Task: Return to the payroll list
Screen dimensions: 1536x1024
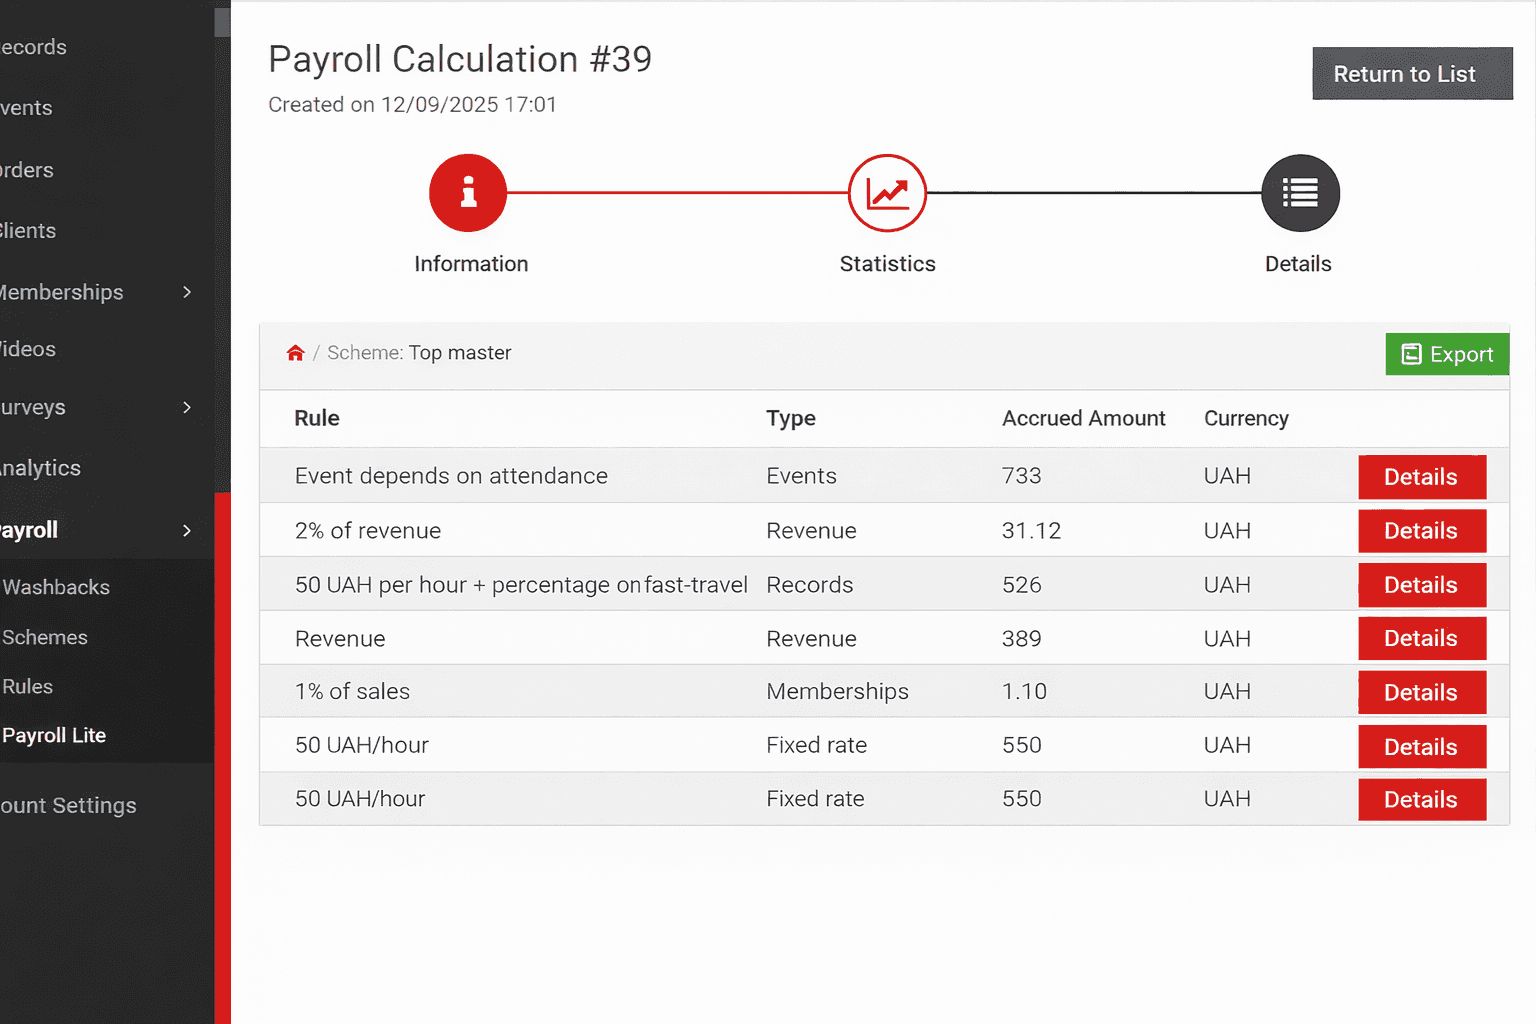Action: coord(1411,74)
